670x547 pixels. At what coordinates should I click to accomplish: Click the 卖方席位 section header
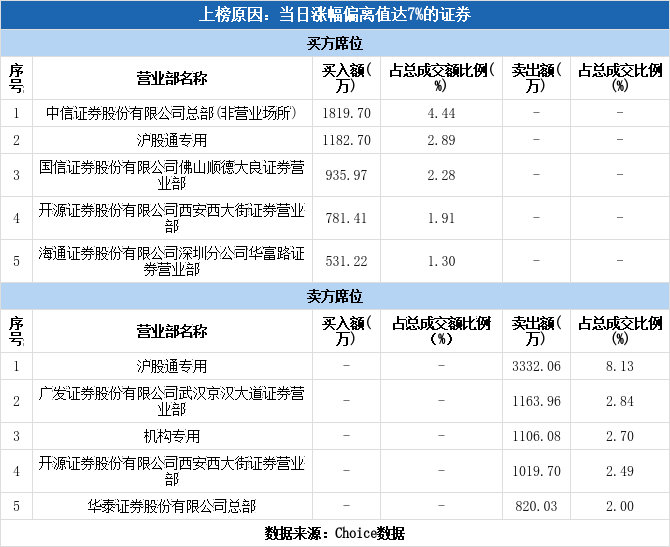[335, 296]
